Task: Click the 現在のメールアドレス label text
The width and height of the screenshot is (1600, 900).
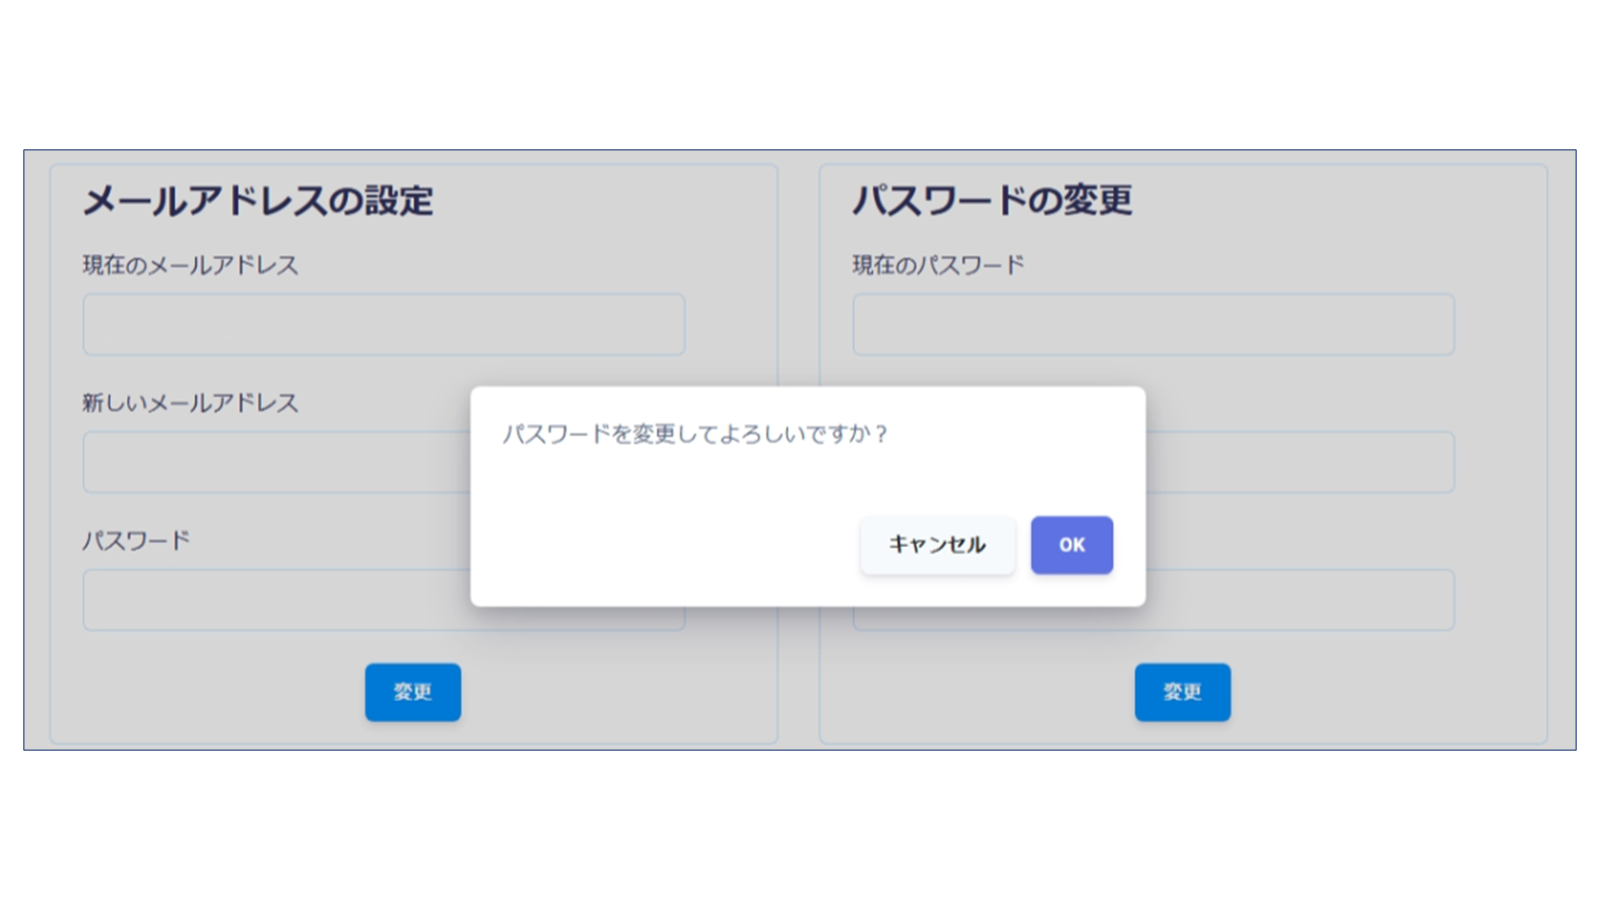Action: point(192,264)
